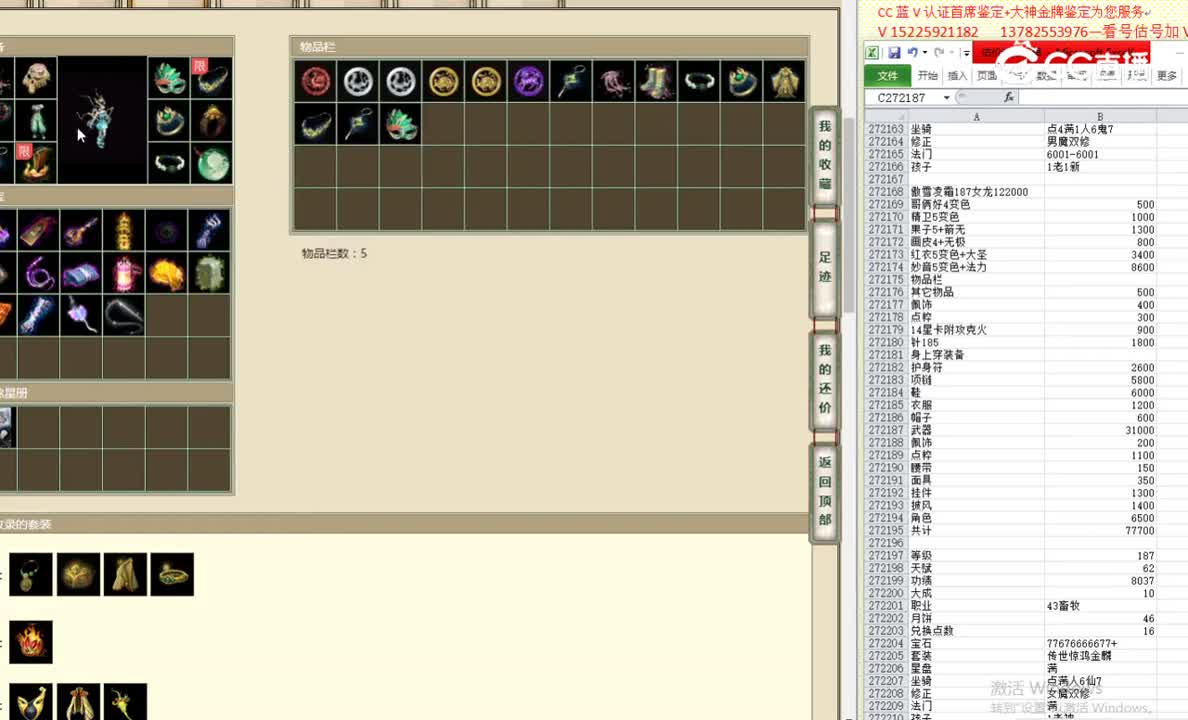
Task: Click the cell containing 妙音5变色+法力
Action: tap(976, 268)
